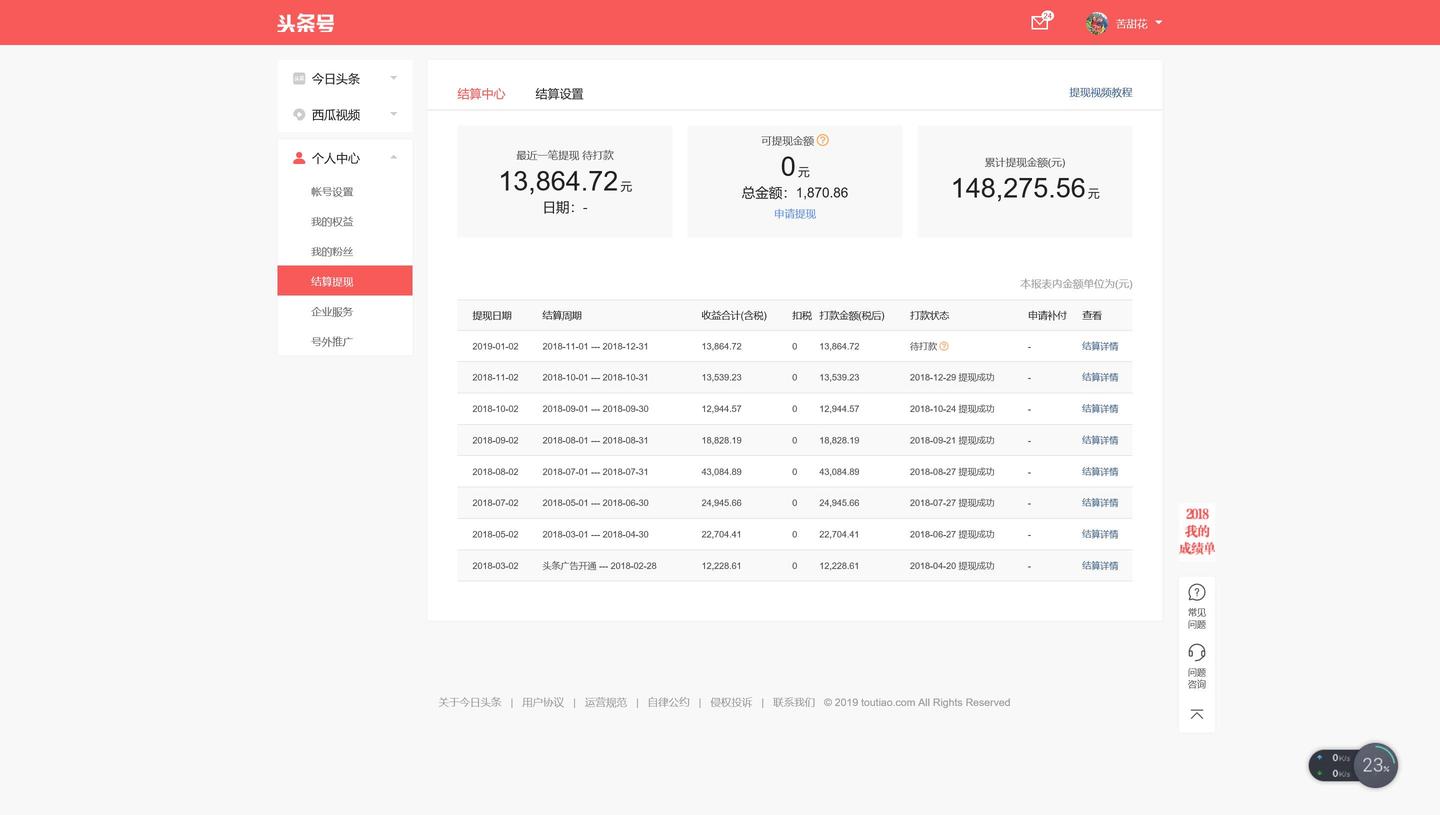1440x815 pixels.
Task: Switch to the 结算设置 tab
Action: pyautogui.click(x=559, y=94)
